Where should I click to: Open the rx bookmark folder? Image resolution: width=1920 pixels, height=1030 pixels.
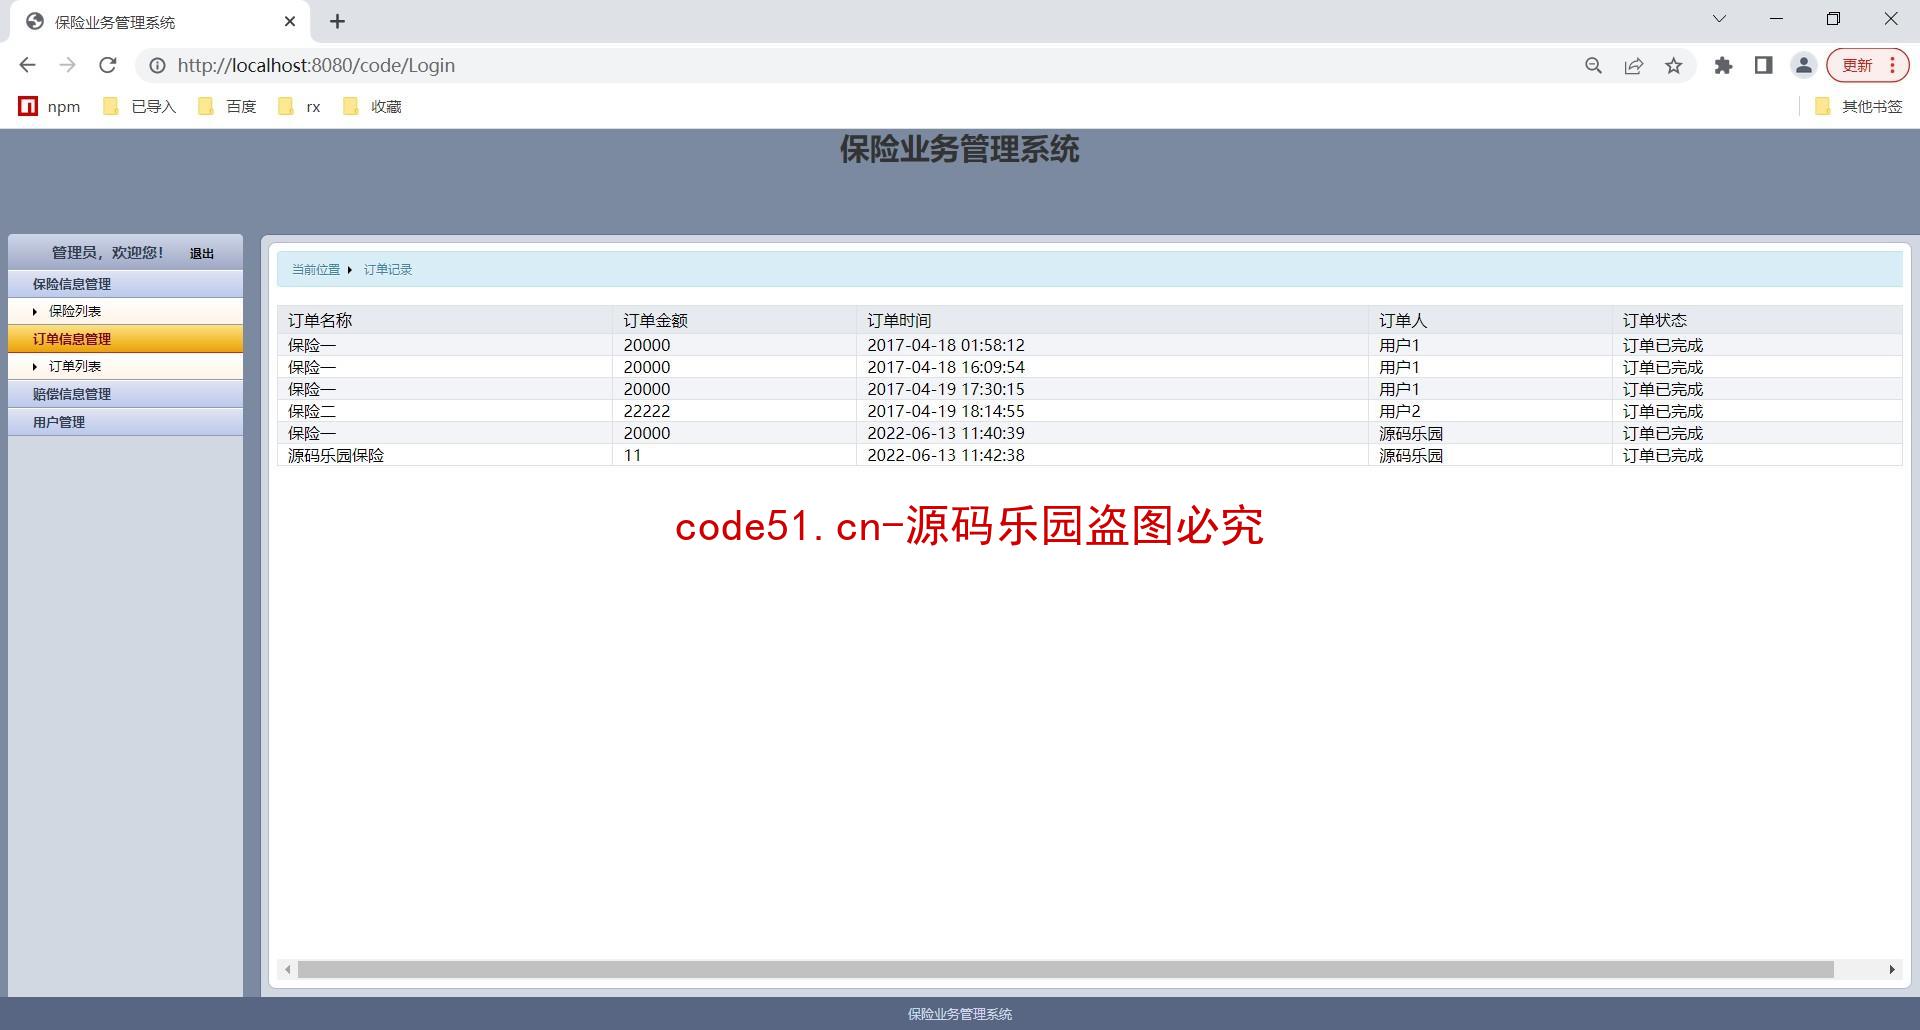click(299, 106)
